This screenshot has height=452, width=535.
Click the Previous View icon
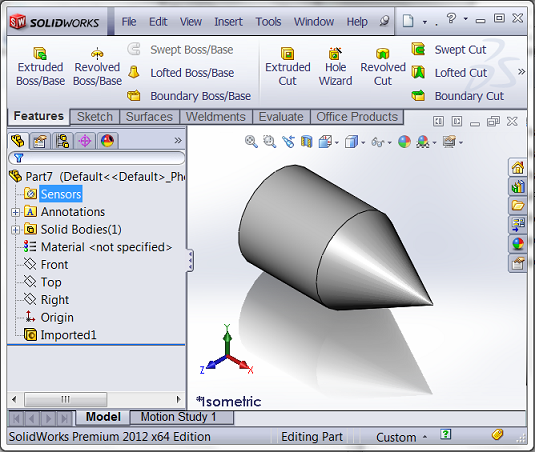(288, 142)
